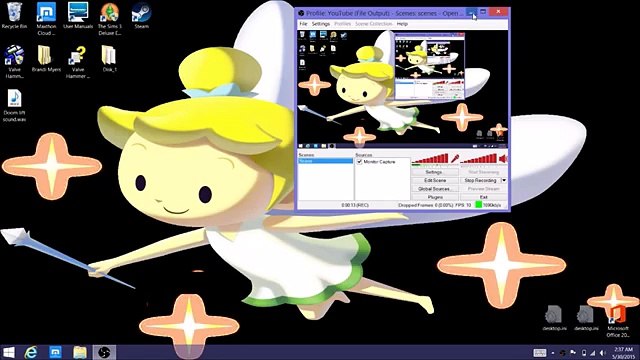Open the touch keyboard tray icon
The image size is (640, 360).
click(540, 353)
